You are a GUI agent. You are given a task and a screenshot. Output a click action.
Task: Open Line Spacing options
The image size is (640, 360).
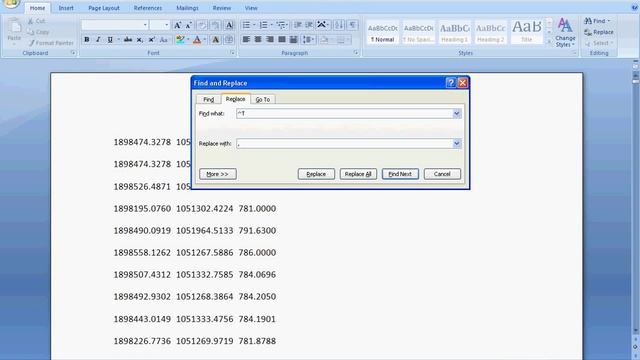tap(307, 40)
